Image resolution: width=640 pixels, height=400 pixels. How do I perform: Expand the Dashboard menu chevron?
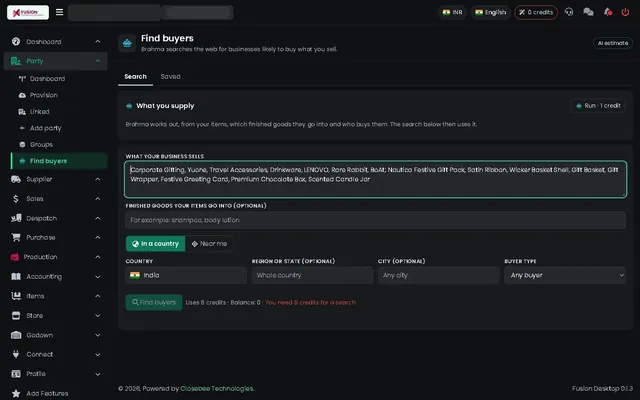click(x=98, y=42)
